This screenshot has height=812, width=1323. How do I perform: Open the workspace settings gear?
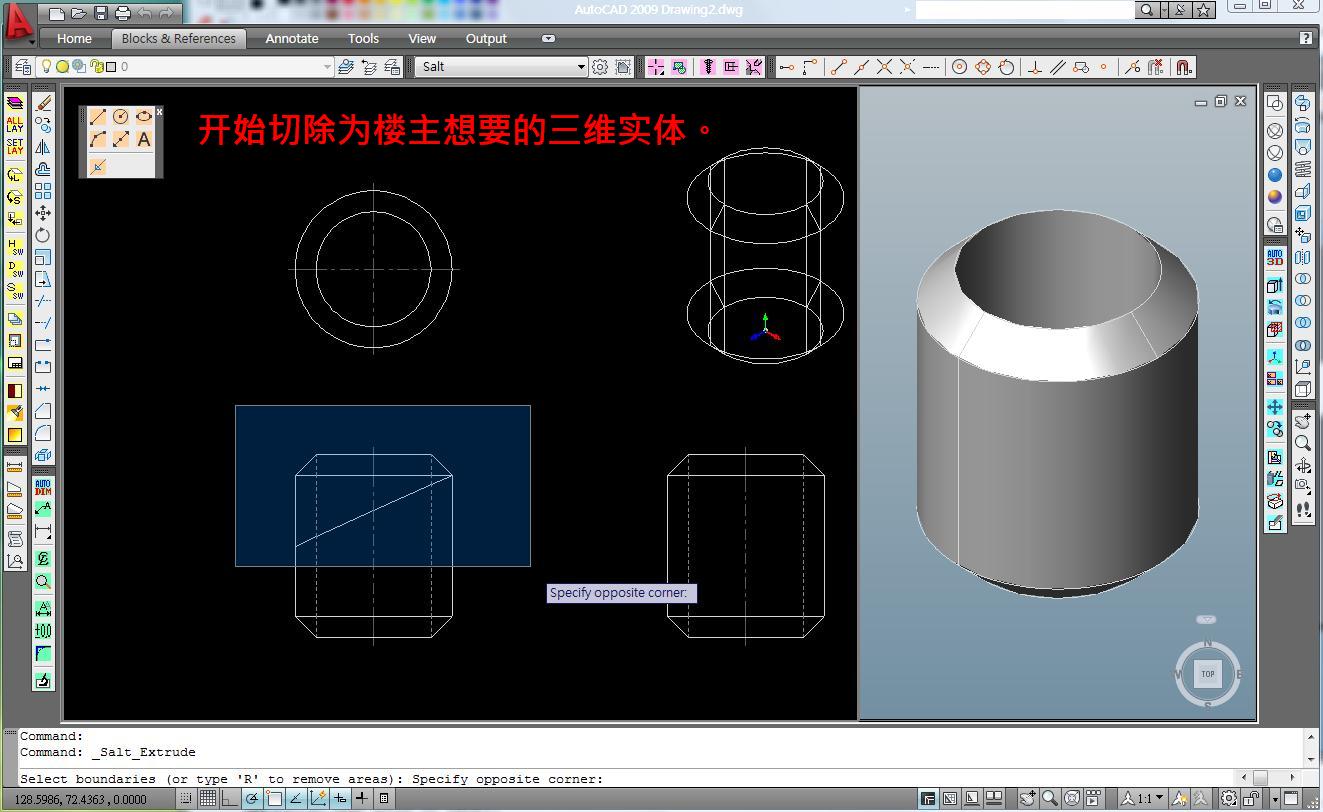600,67
